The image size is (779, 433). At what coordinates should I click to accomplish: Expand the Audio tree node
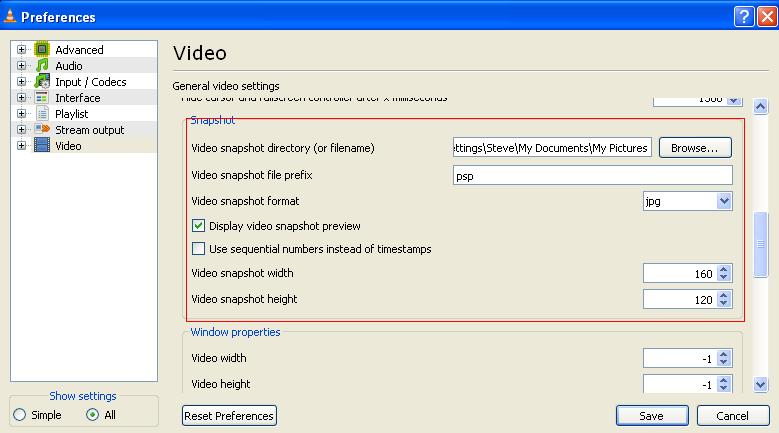21,66
